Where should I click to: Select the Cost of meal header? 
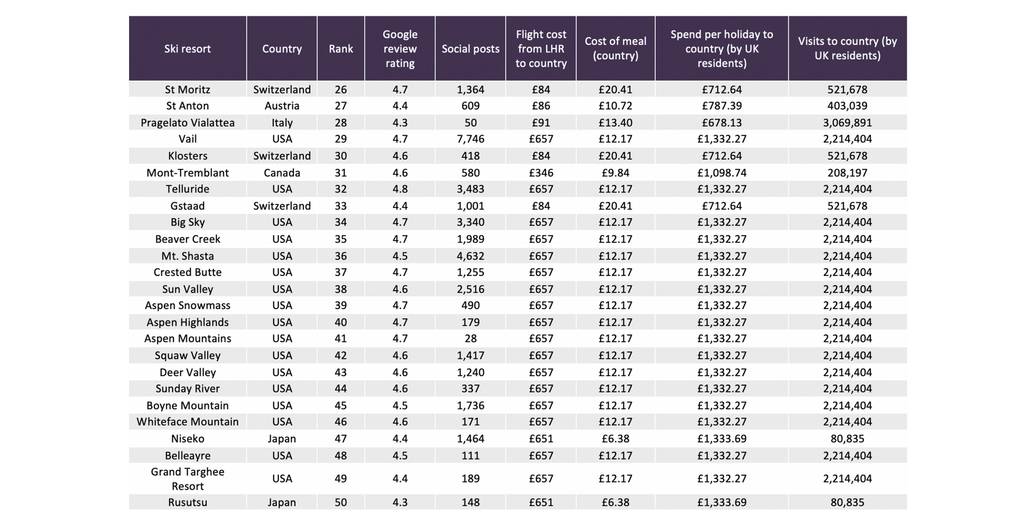(x=615, y=48)
